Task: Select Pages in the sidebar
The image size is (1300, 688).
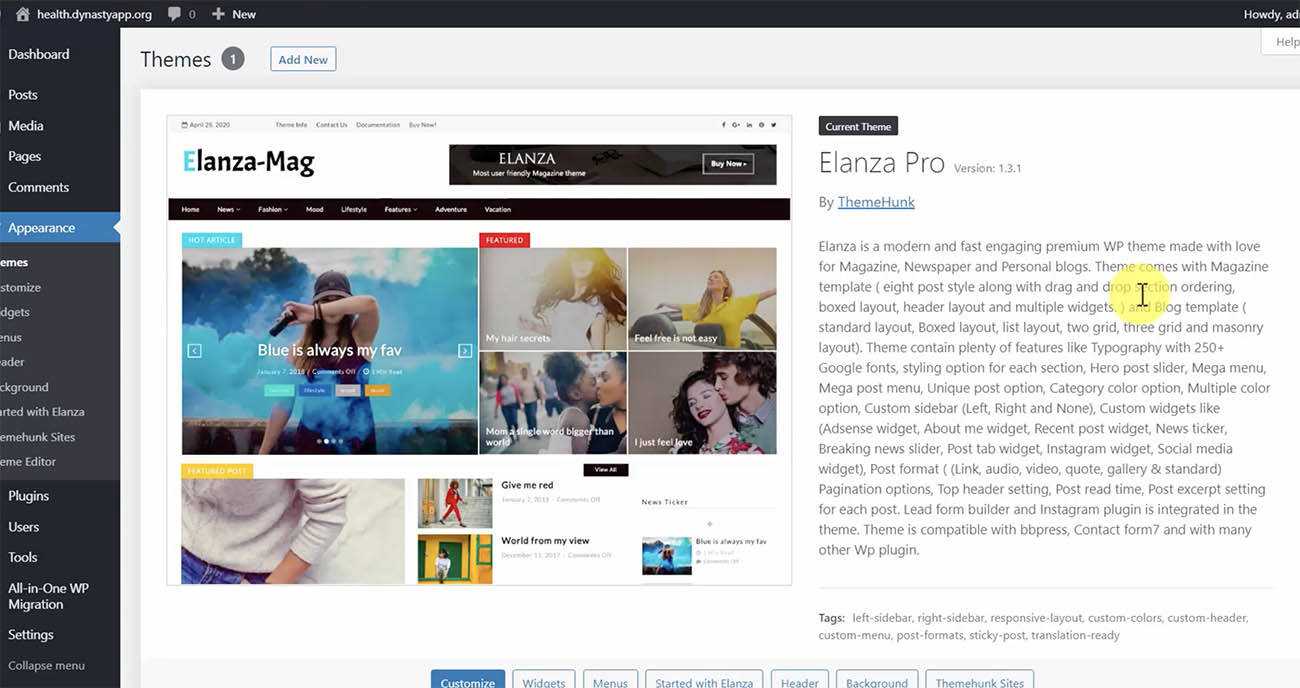Action: click(25, 157)
